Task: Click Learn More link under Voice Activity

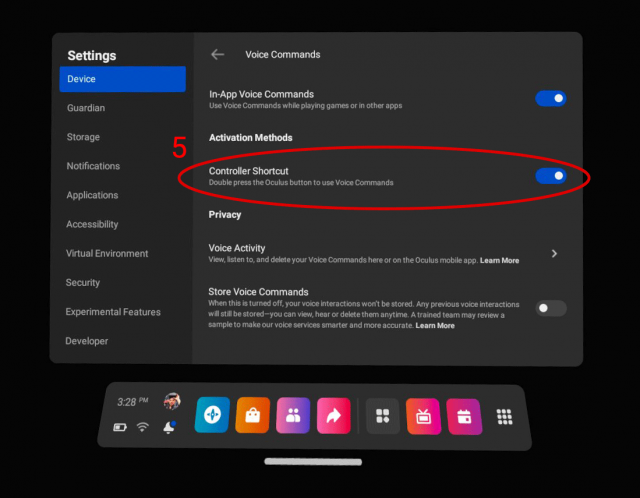Action: [499, 261]
